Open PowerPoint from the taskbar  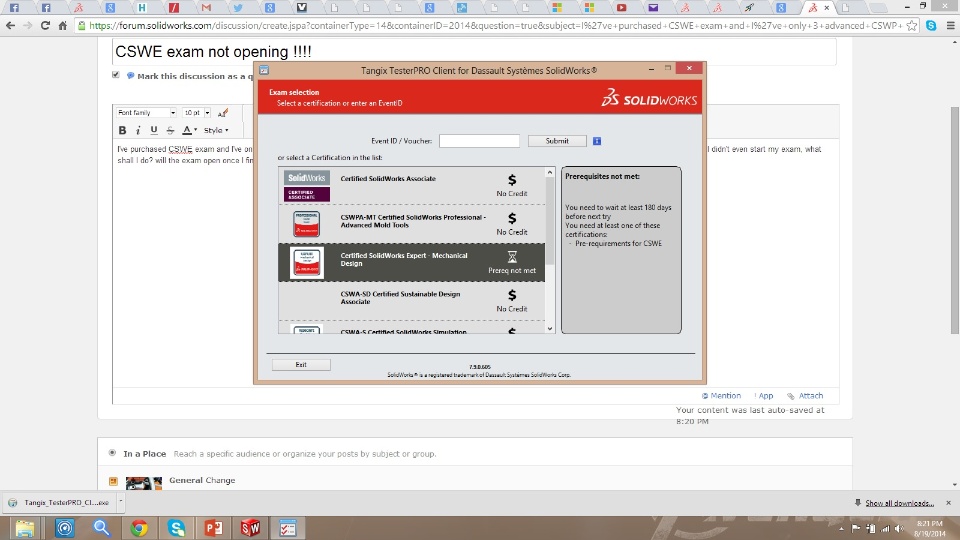pyautogui.click(x=214, y=528)
